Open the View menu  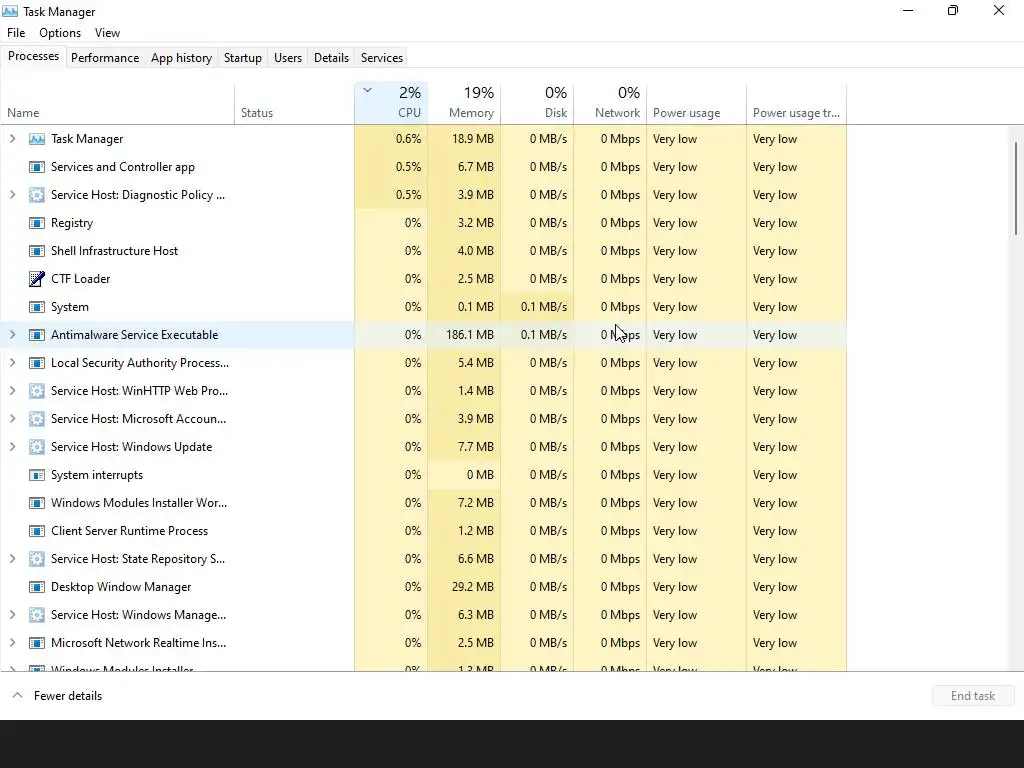coord(107,33)
